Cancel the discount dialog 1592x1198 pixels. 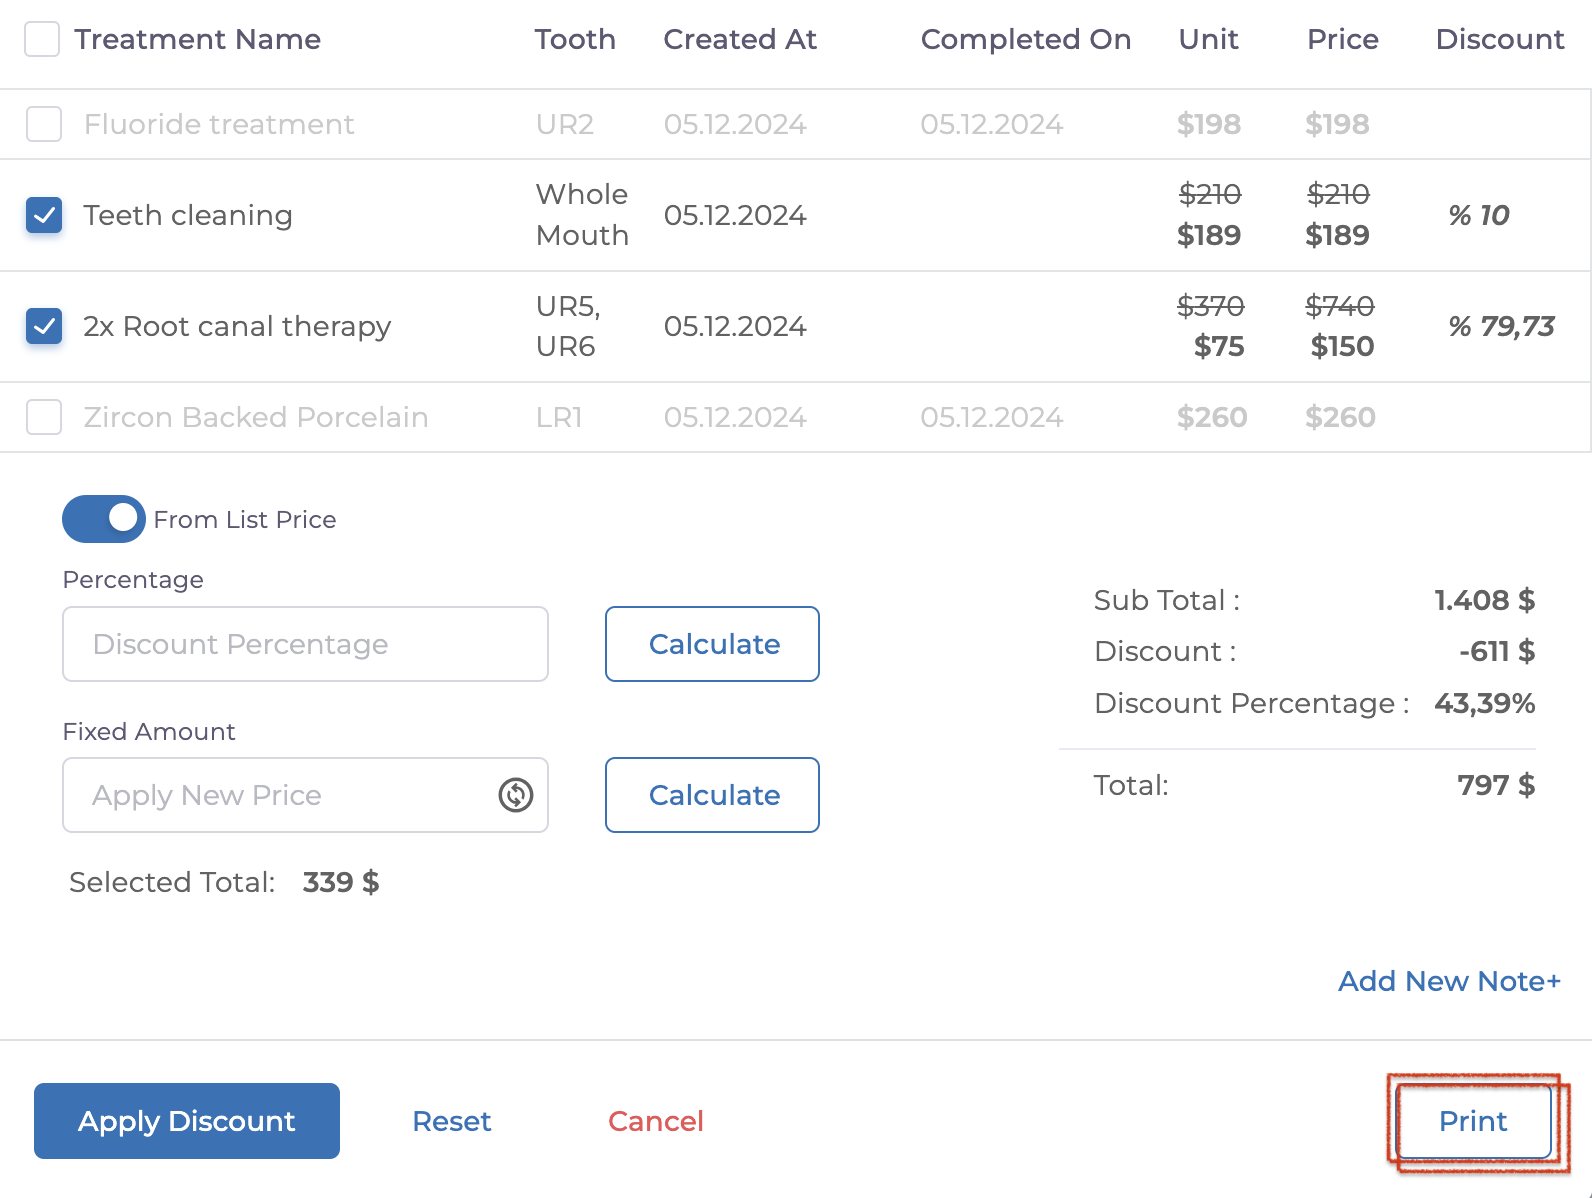tap(656, 1121)
